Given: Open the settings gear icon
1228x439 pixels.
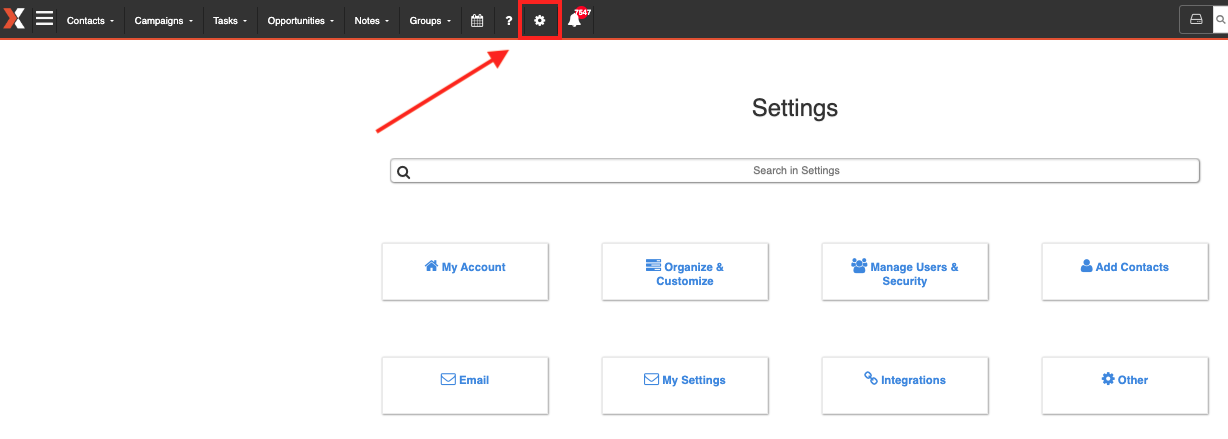Looking at the screenshot, I should pyautogui.click(x=540, y=20).
